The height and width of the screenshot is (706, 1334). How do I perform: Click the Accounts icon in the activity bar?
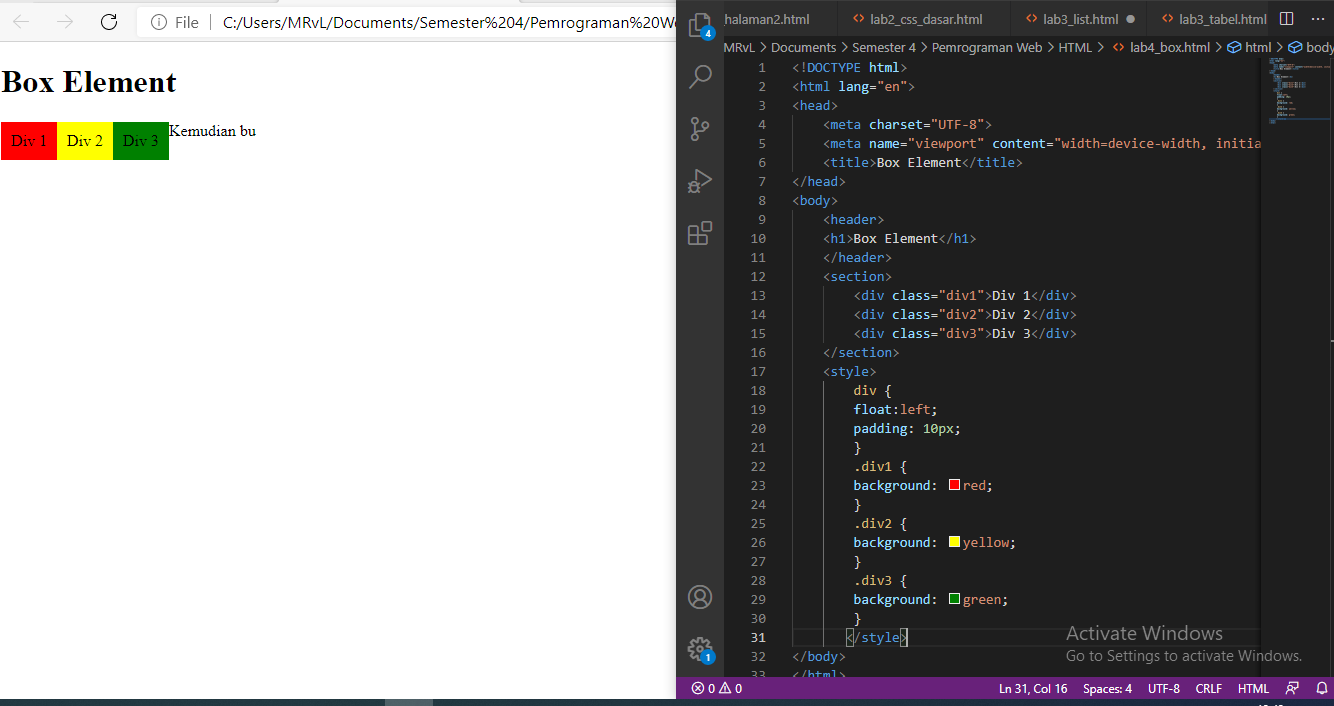pos(699,596)
